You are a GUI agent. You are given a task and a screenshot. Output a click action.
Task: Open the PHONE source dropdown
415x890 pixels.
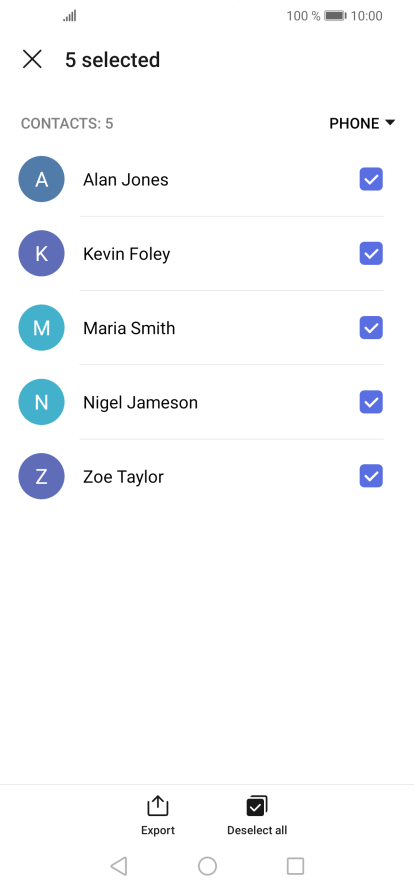tap(362, 123)
